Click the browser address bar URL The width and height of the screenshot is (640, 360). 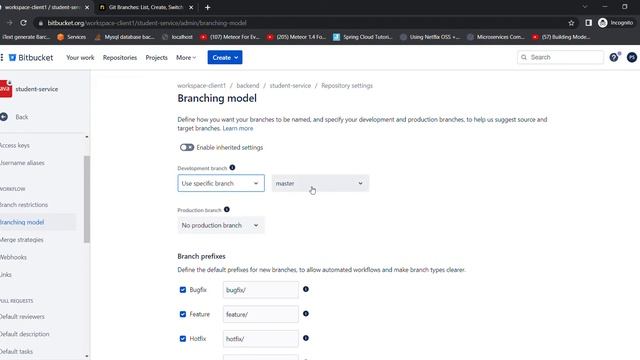point(147,23)
